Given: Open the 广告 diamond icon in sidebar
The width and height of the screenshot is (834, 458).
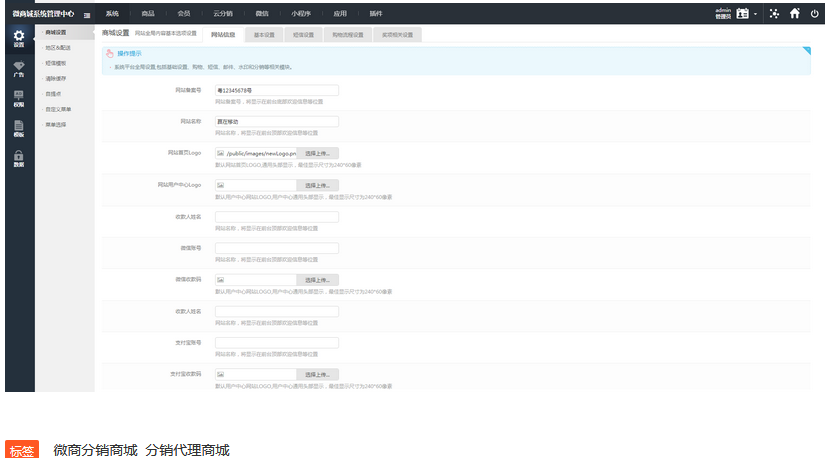Looking at the screenshot, I should click(19, 68).
